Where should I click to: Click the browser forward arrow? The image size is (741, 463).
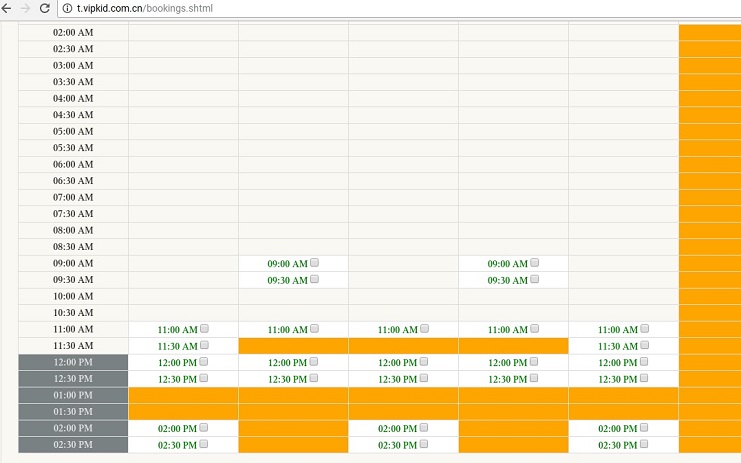coord(25,8)
